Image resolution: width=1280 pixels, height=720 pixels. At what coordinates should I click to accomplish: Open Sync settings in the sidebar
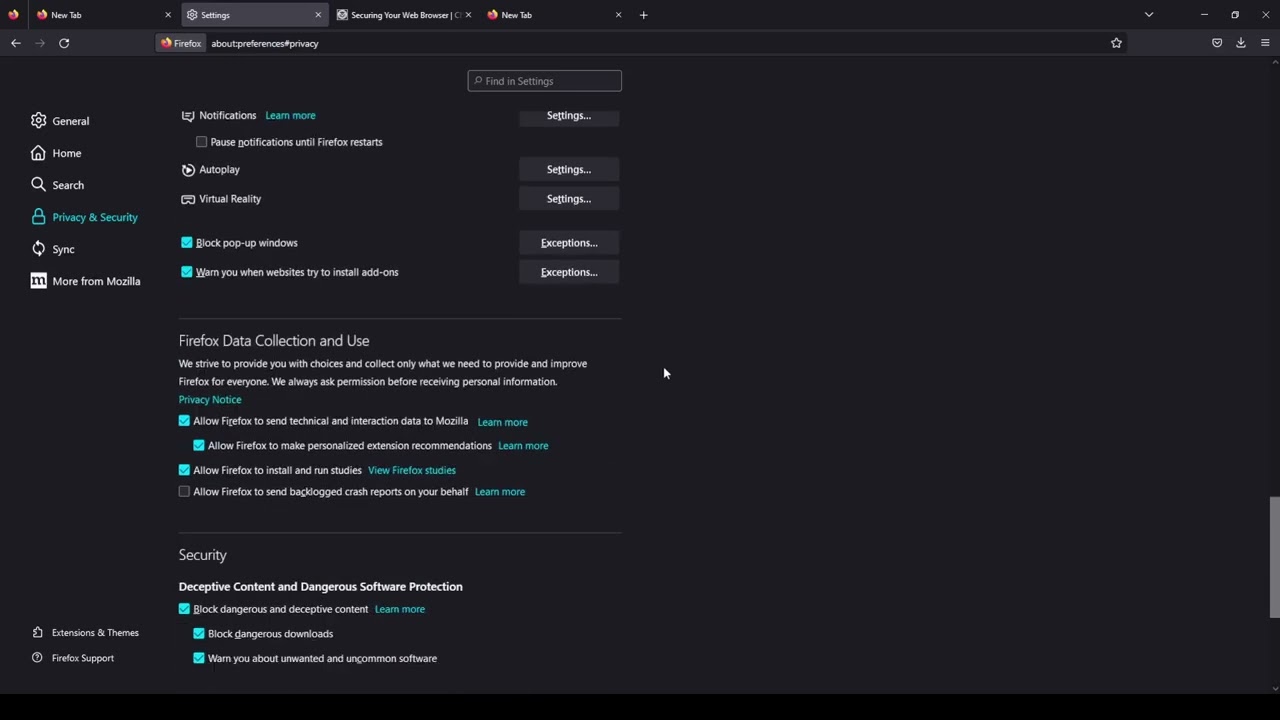point(63,249)
